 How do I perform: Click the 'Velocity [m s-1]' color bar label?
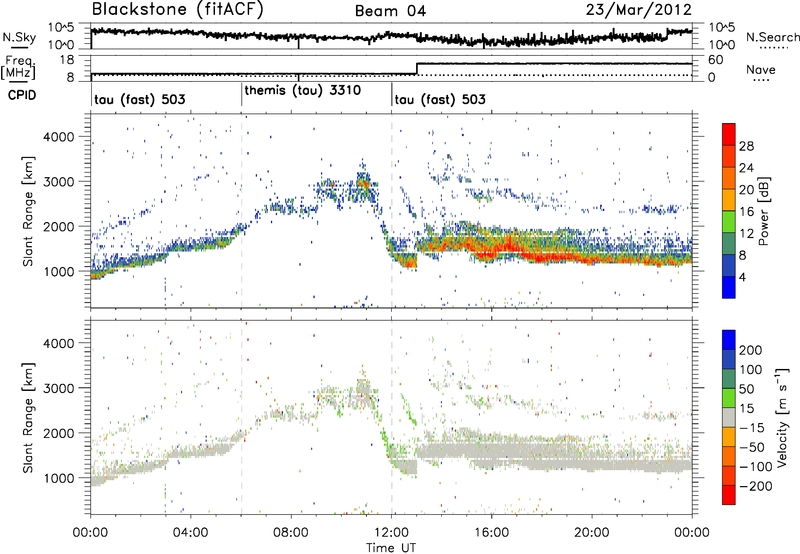pos(782,416)
